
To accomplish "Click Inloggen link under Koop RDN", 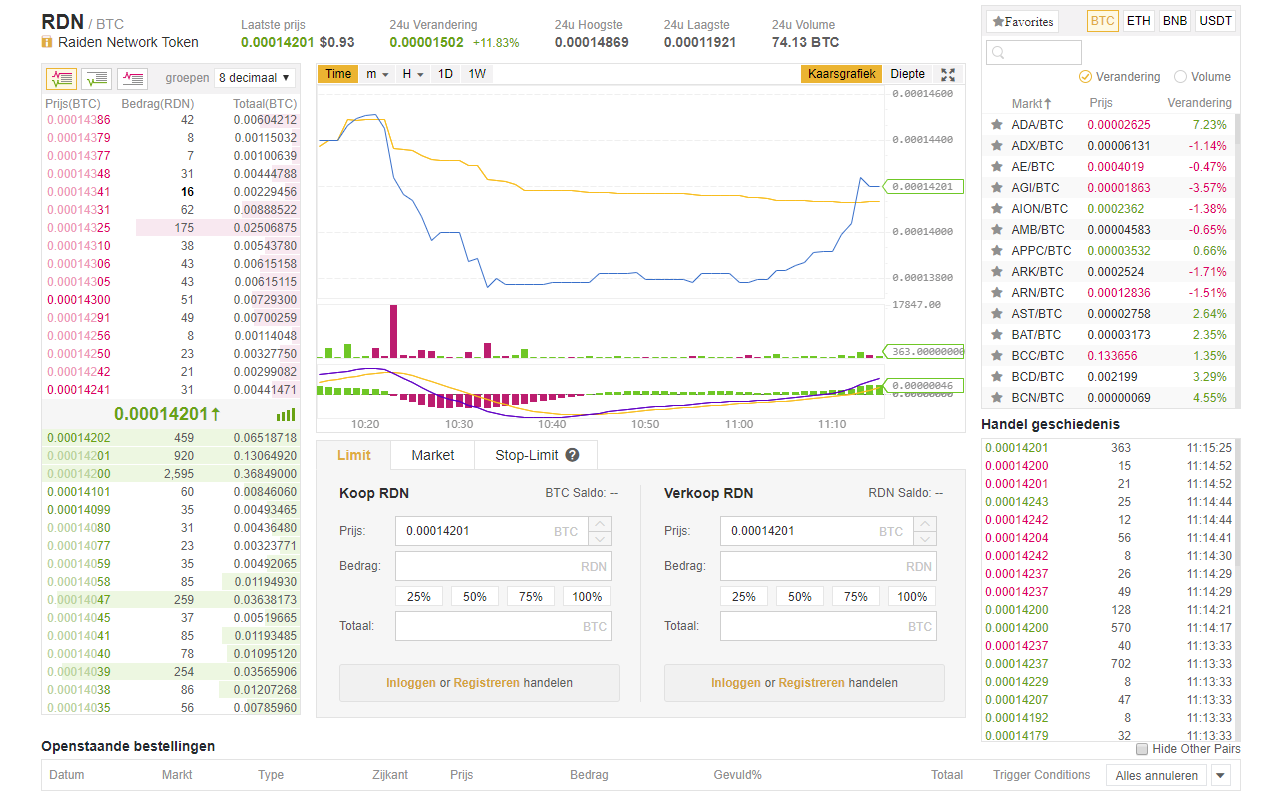I will (411, 683).
